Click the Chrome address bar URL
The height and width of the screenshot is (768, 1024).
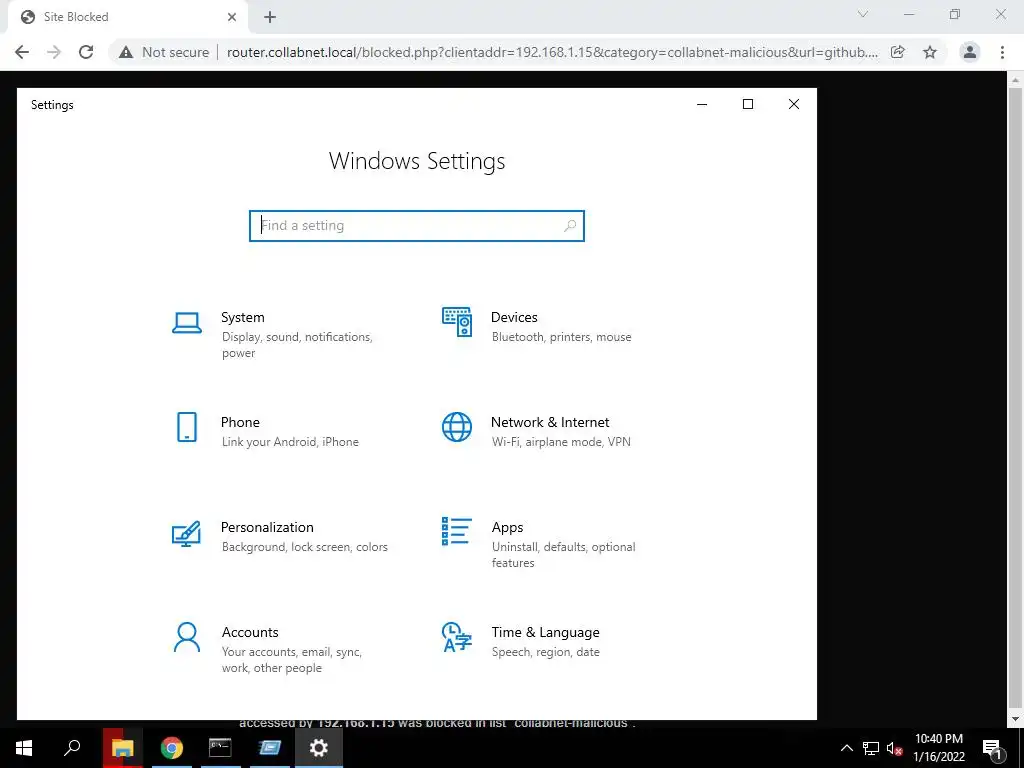552,52
